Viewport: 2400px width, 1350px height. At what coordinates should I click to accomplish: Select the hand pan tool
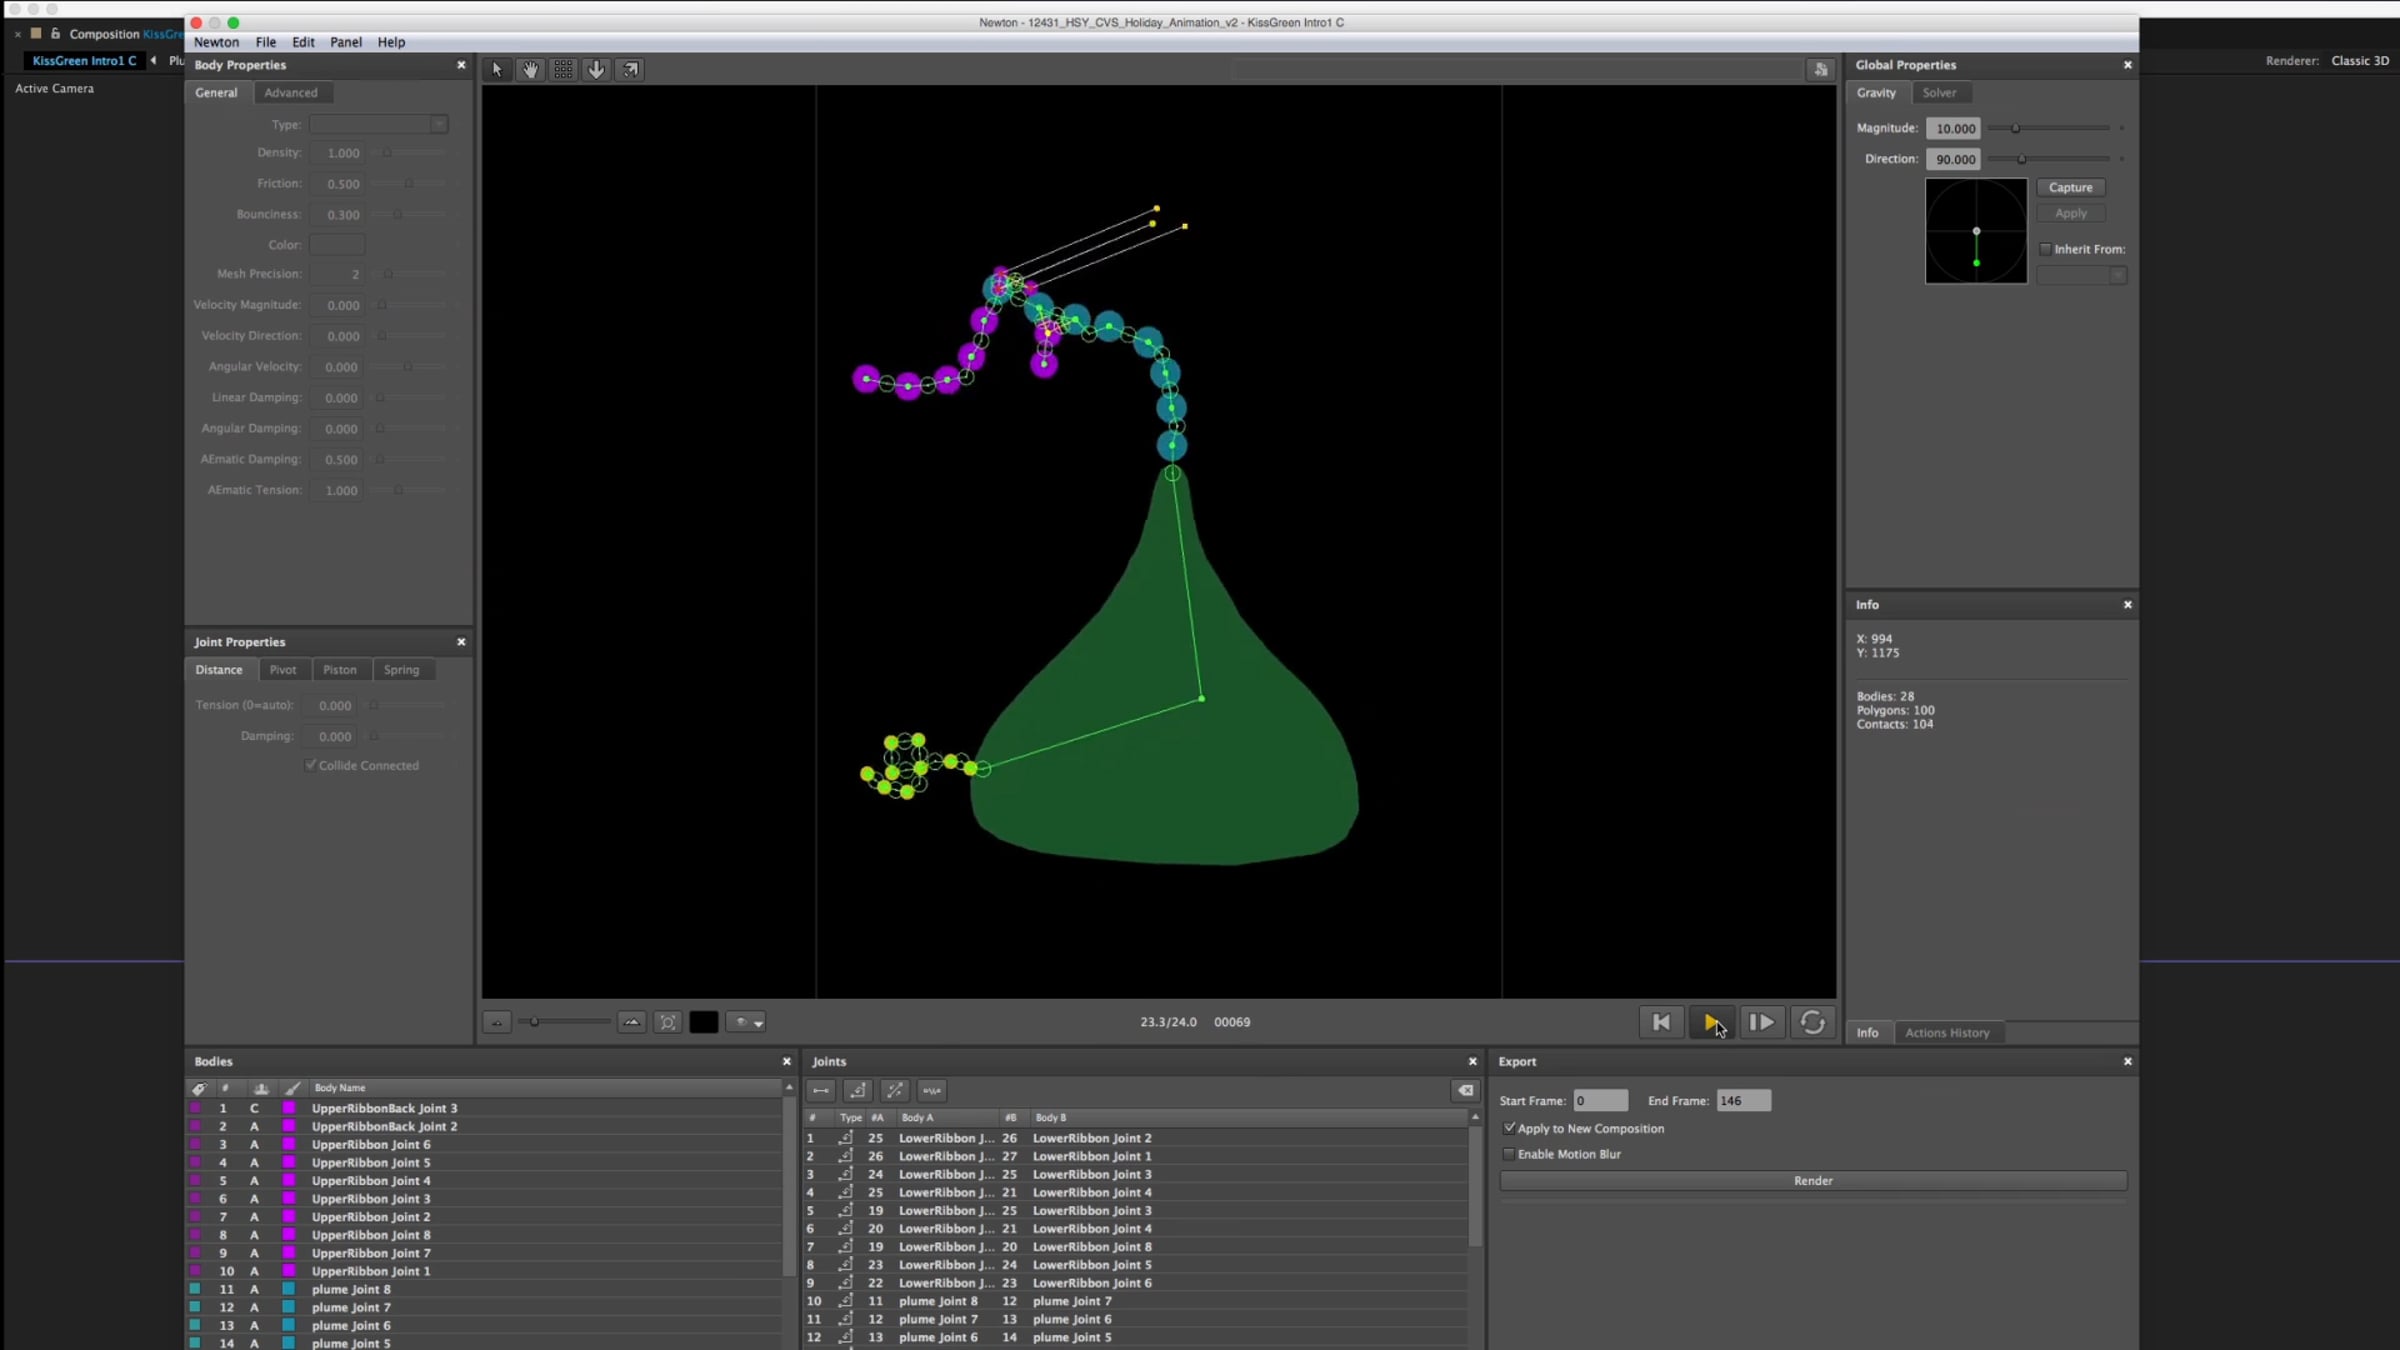[x=530, y=69]
